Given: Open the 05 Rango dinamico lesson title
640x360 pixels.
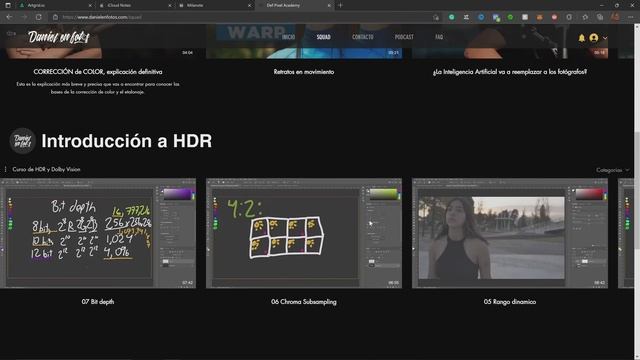Looking at the screenshot, I should pyautogui.click(x=510, y=302).
